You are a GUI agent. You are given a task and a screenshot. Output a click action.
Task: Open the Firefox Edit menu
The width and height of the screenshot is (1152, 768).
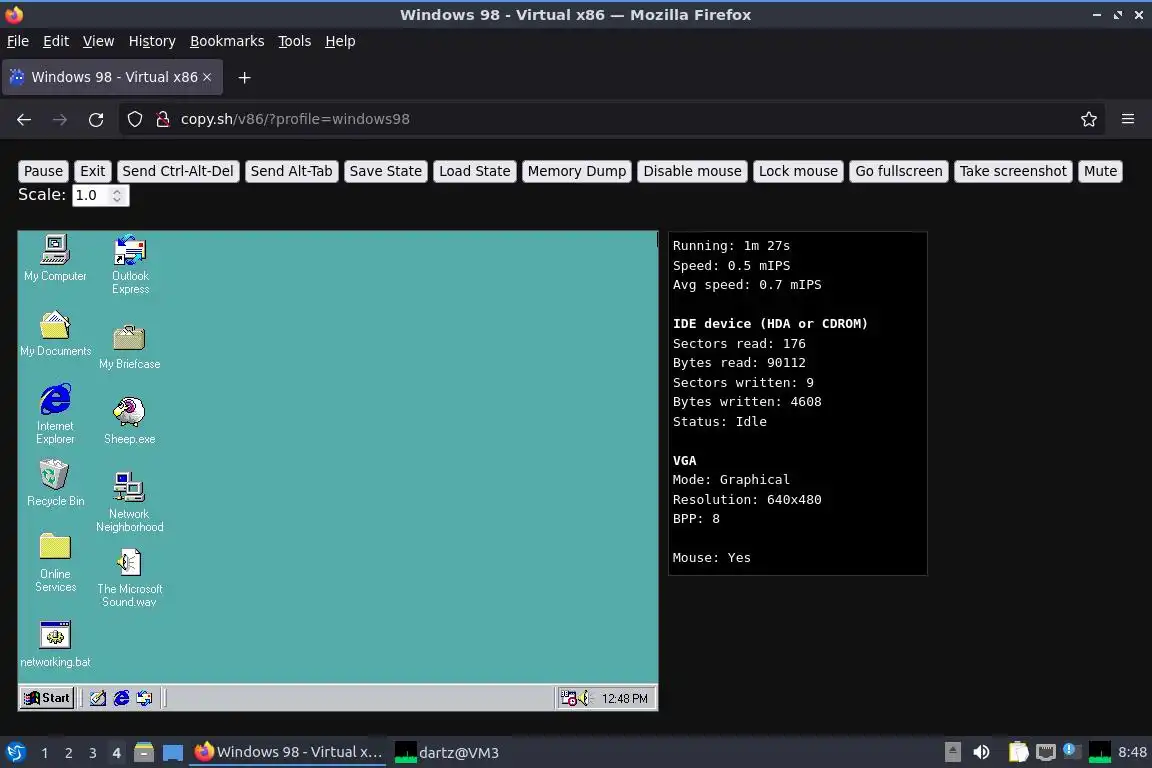click(x=56, y=41)
